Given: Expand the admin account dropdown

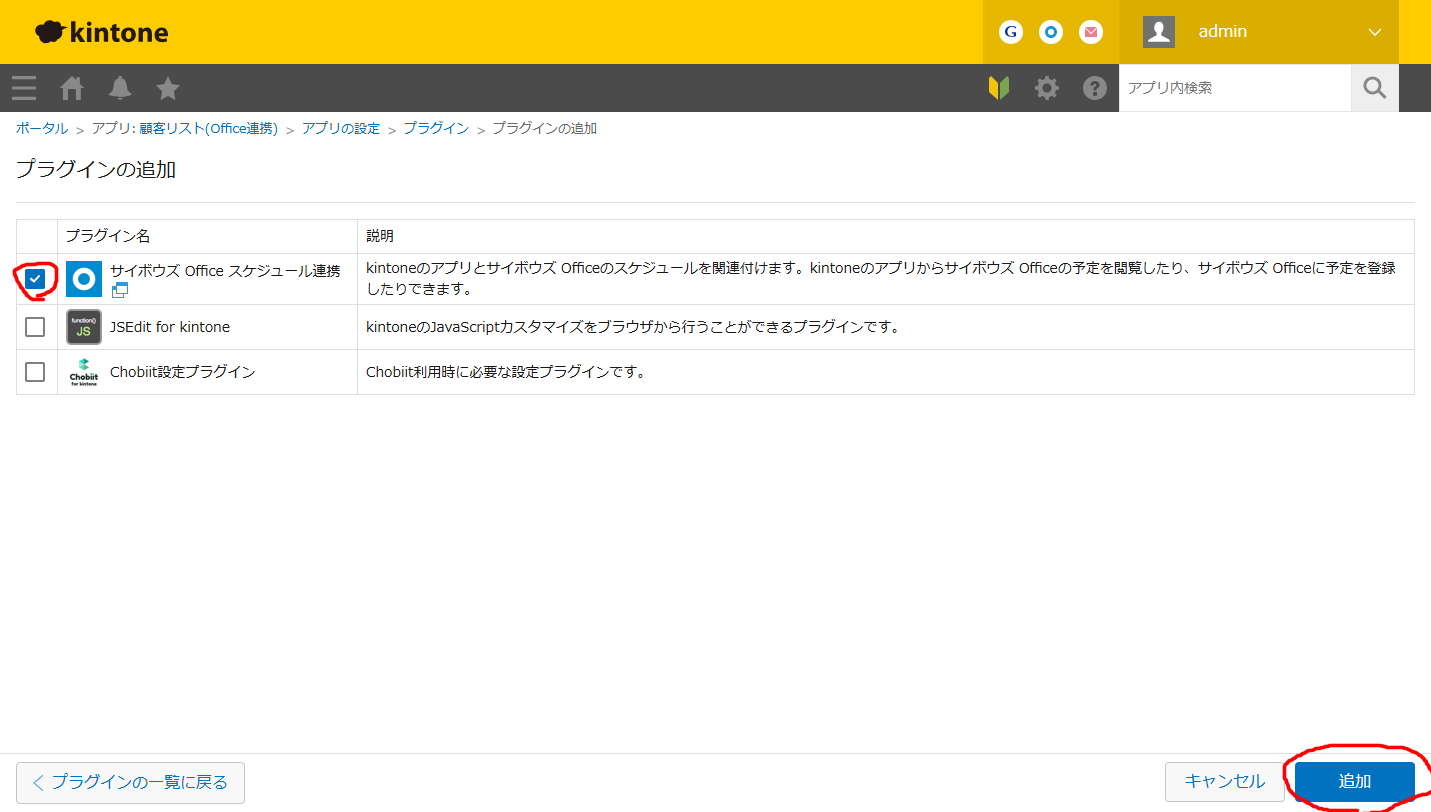Looking at the screenshot, I should [1374, 31].
